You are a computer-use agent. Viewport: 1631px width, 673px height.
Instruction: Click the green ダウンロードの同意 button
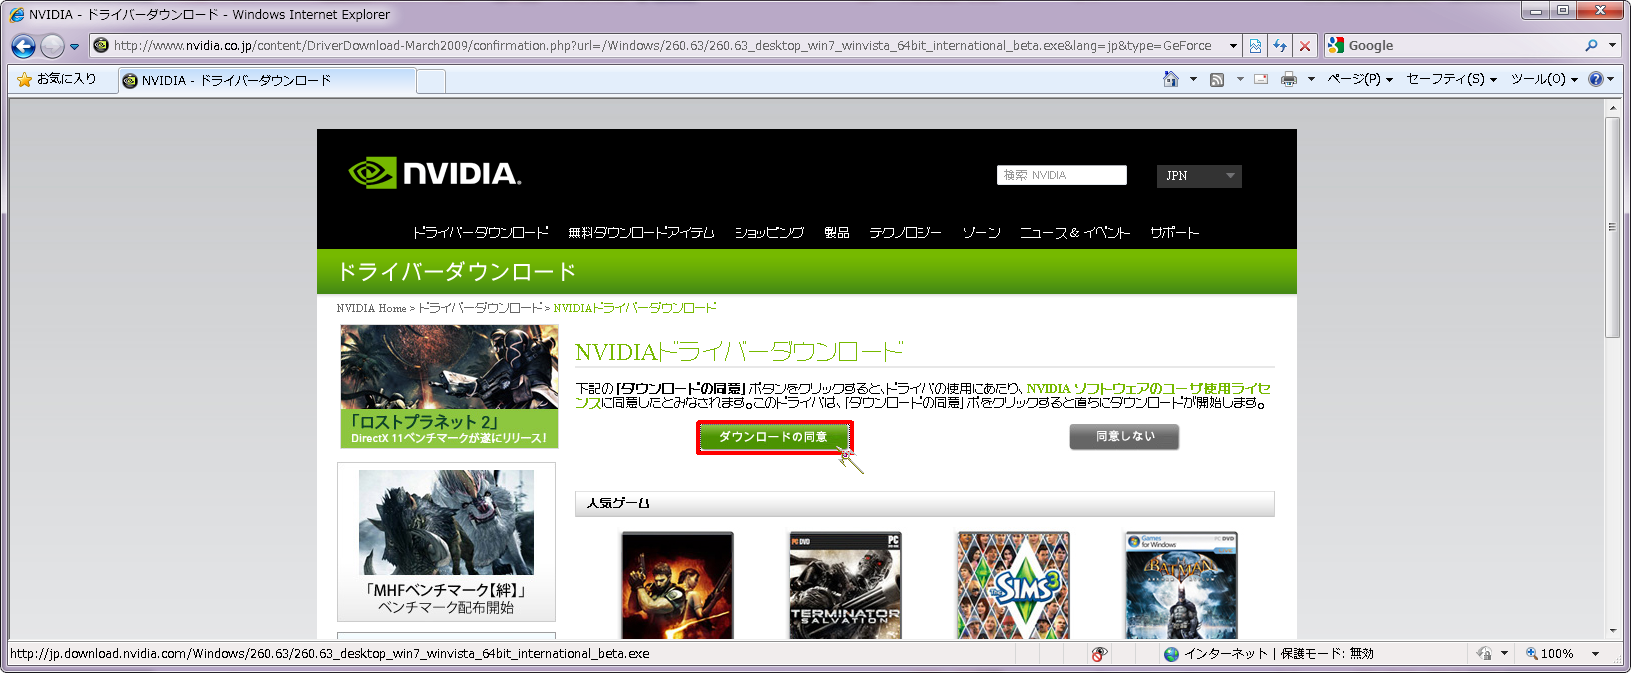pyautogui.click(x=774, y=437)
